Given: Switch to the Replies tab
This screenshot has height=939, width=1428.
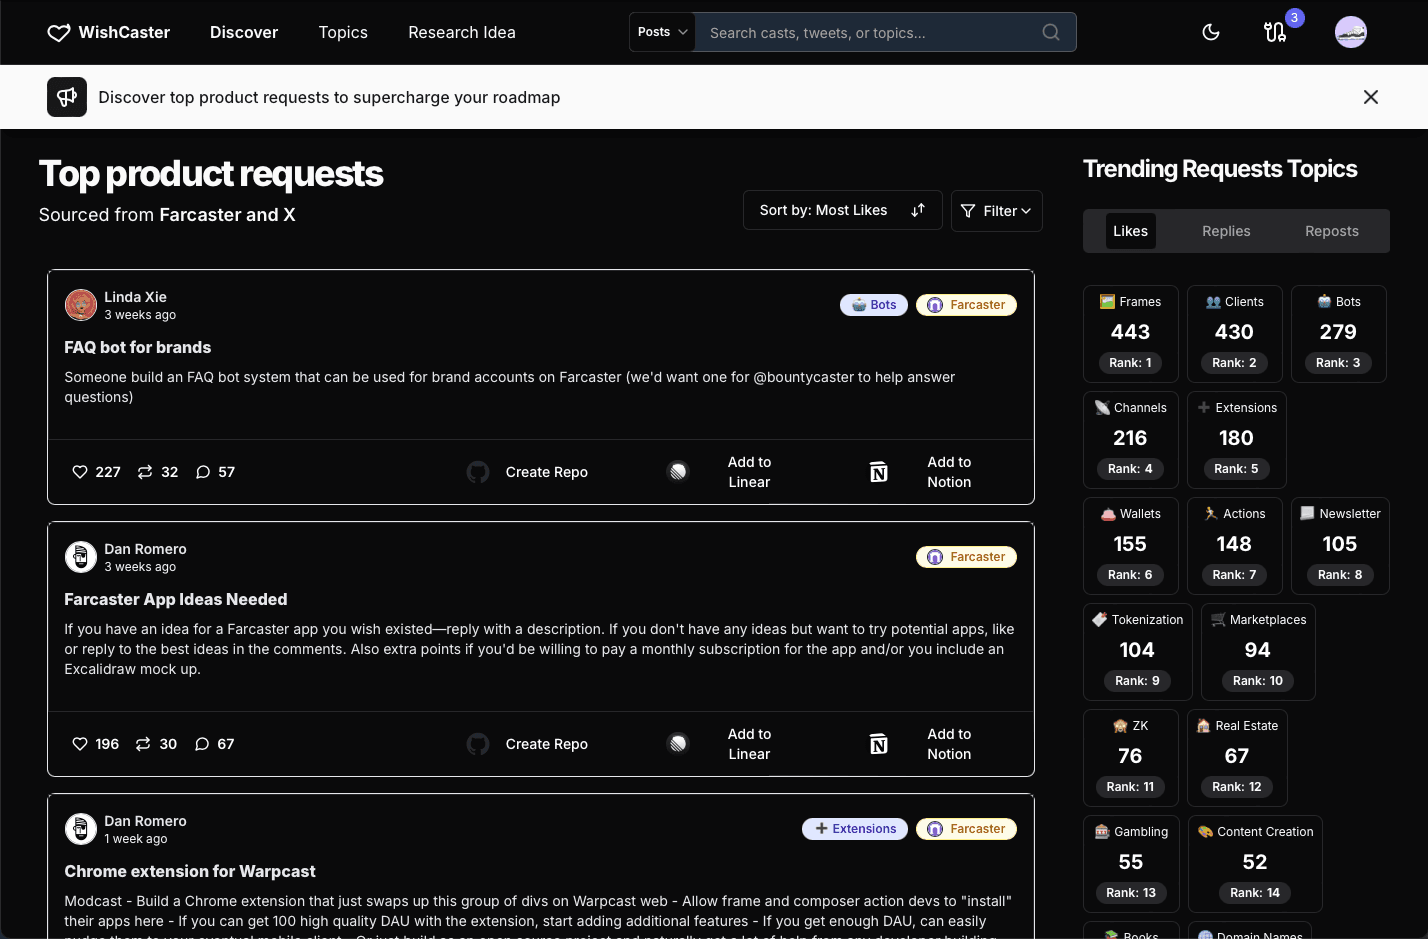Looking at the screenshot, I should [1226, 231].
